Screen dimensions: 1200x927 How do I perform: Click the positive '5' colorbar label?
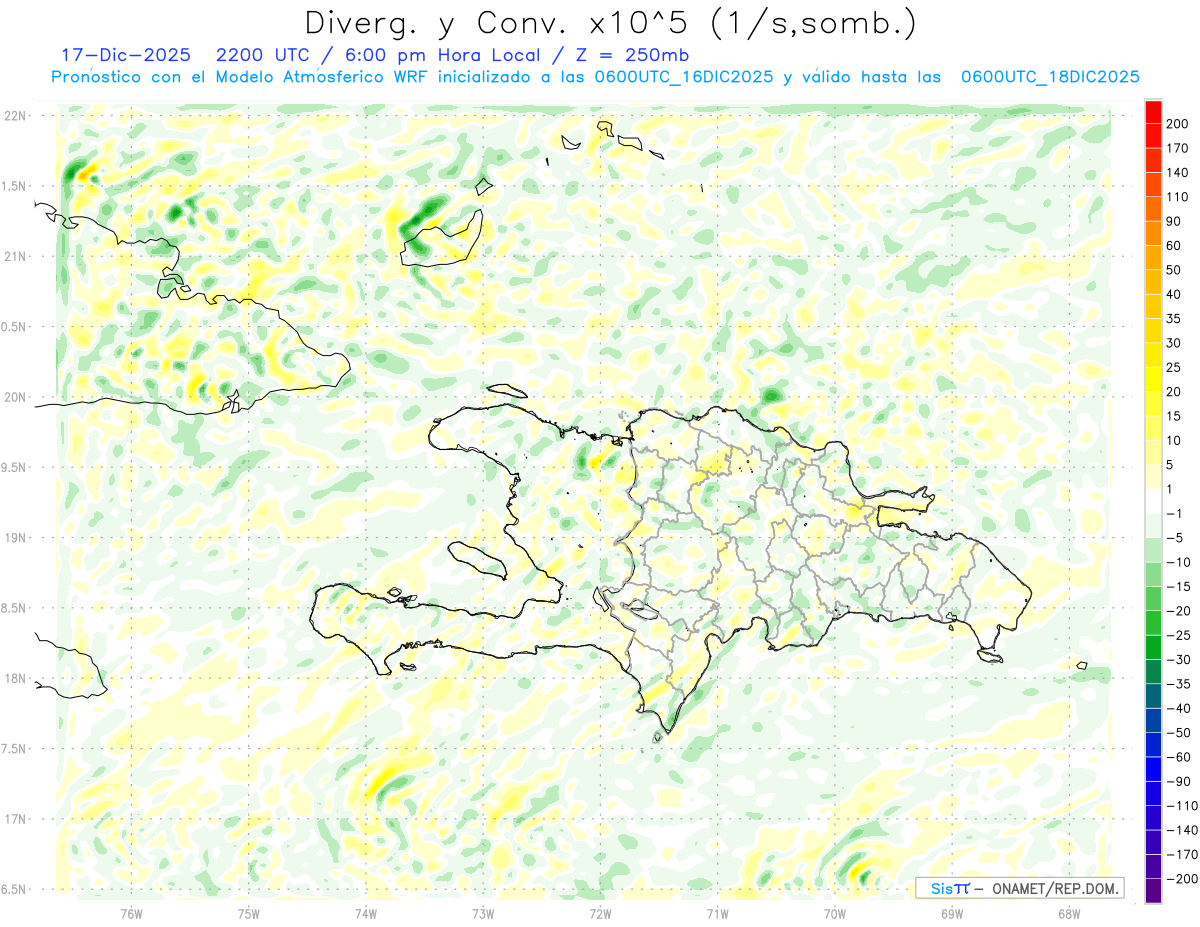tap(1171, 465)
